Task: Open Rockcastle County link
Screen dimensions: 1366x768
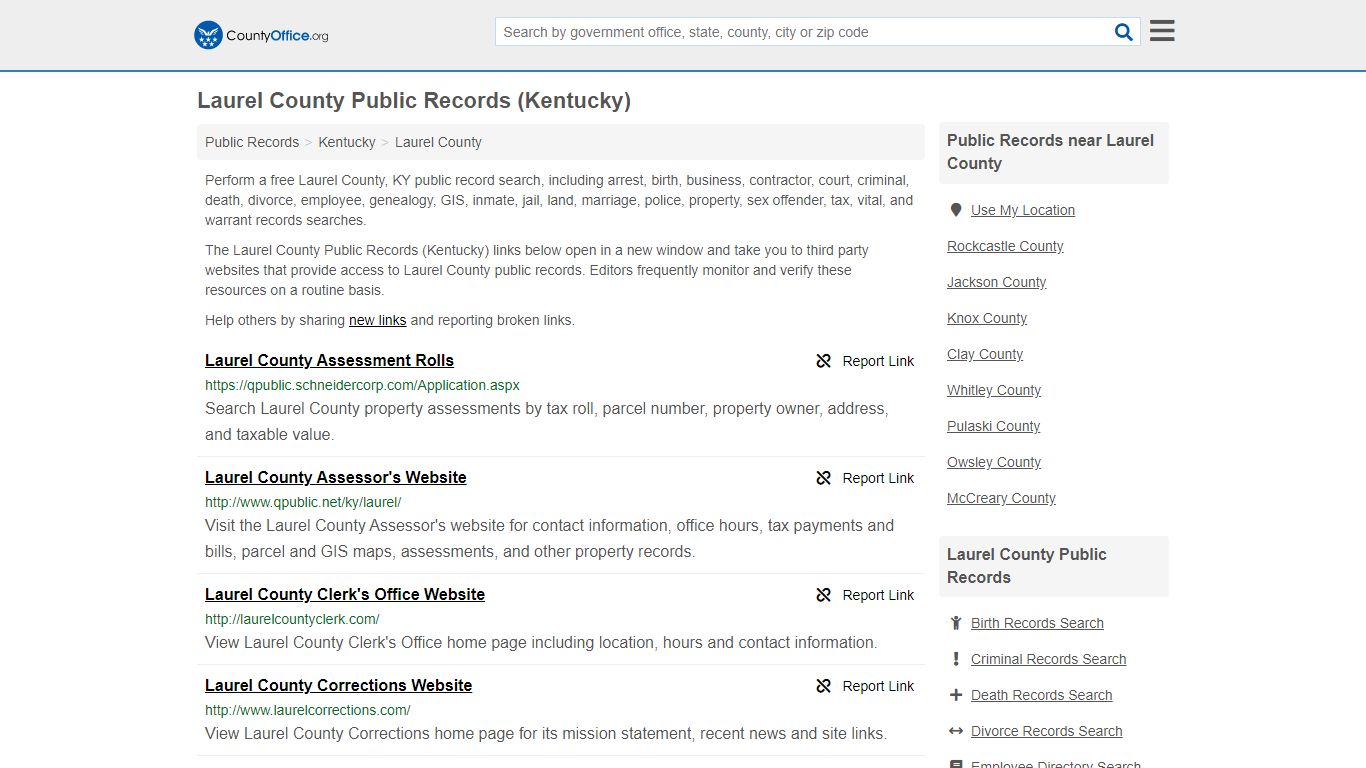Action: pos(1005,246)
